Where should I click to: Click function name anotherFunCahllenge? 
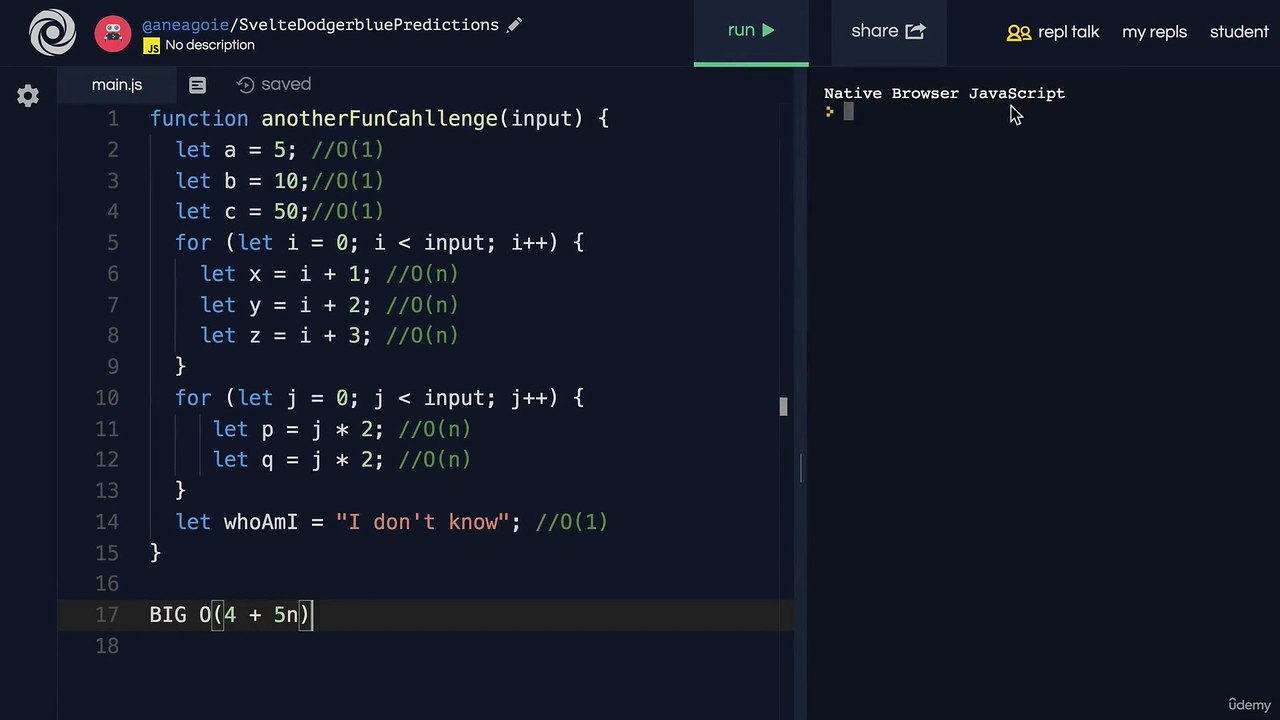click(x=379, y=119)
